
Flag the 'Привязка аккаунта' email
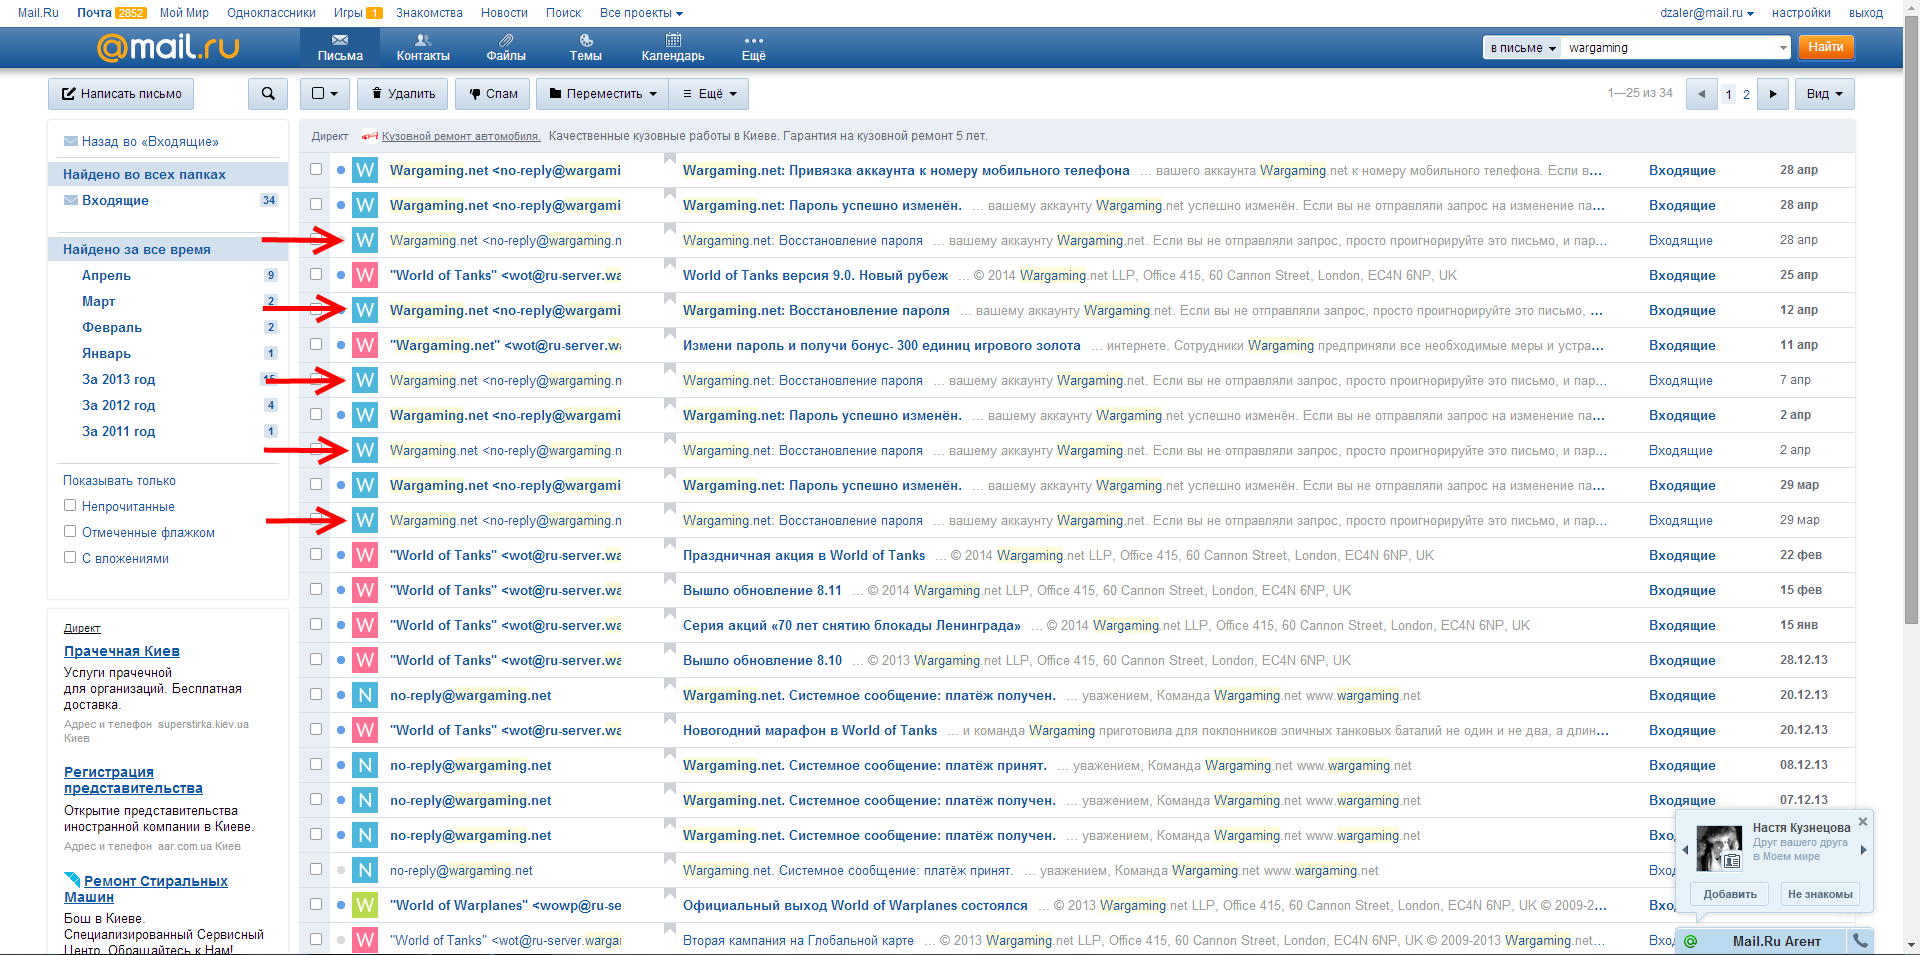pos(669,160)
